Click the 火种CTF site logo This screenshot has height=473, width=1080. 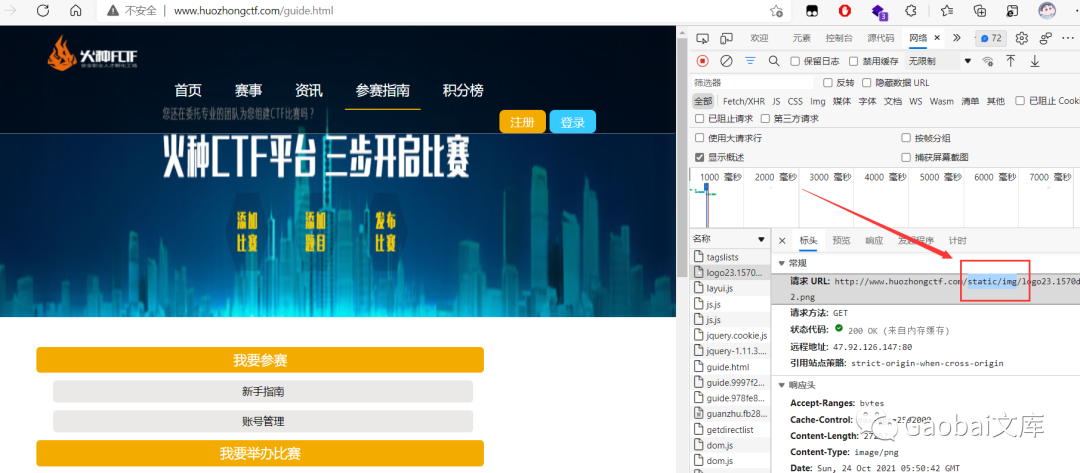pos(93,52)
